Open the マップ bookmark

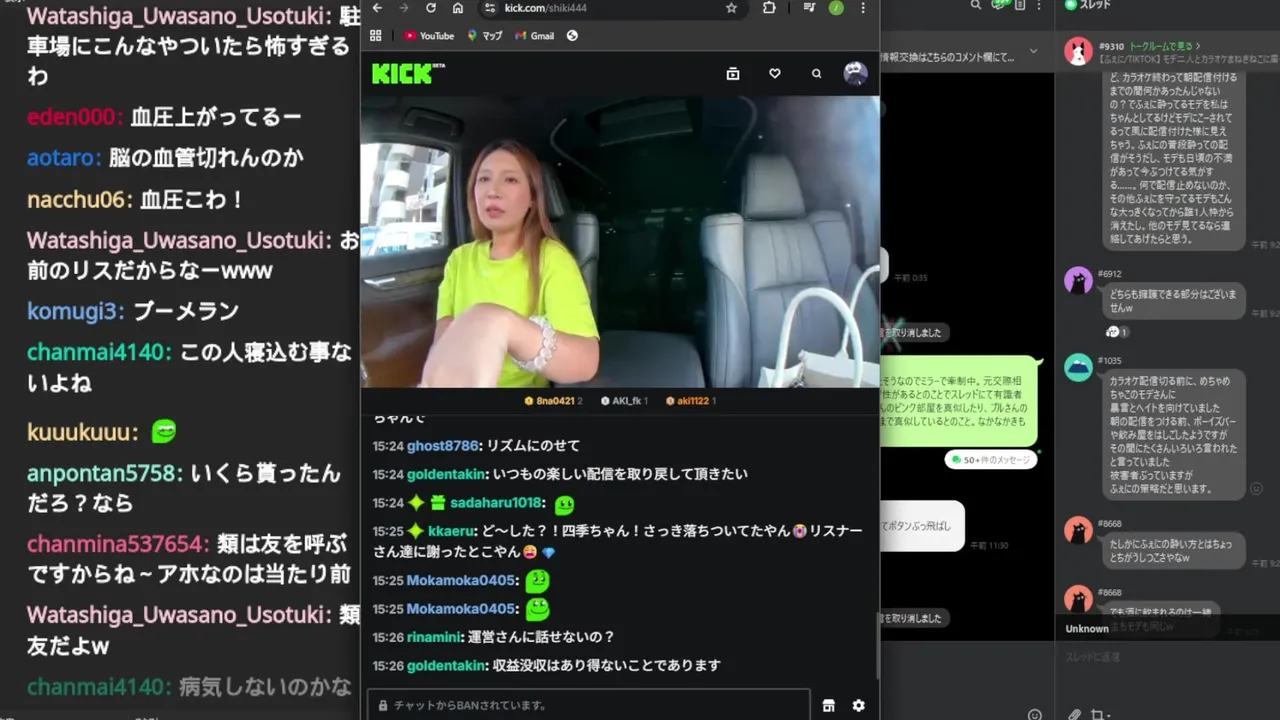click(x=484, y=36)
